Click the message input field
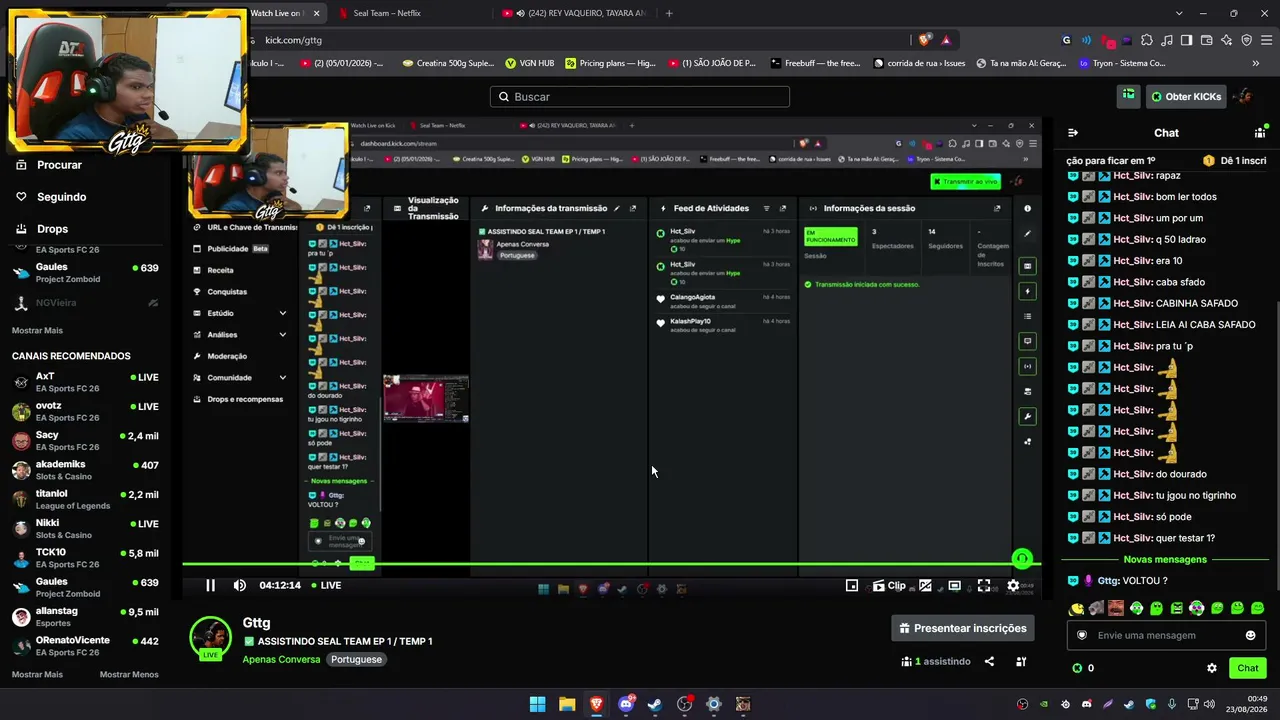This screenshot has height=720, width=1280. (1166, 635)
